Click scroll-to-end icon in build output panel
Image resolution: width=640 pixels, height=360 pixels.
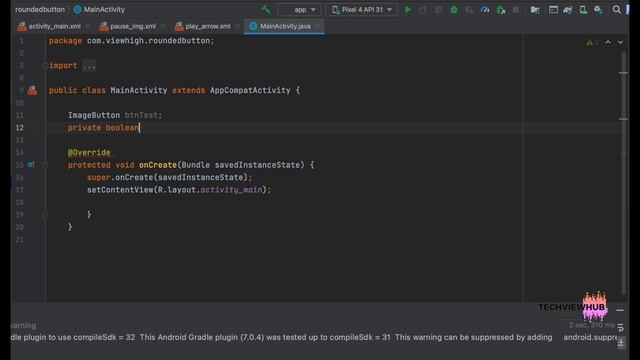(x=620, y=343)
